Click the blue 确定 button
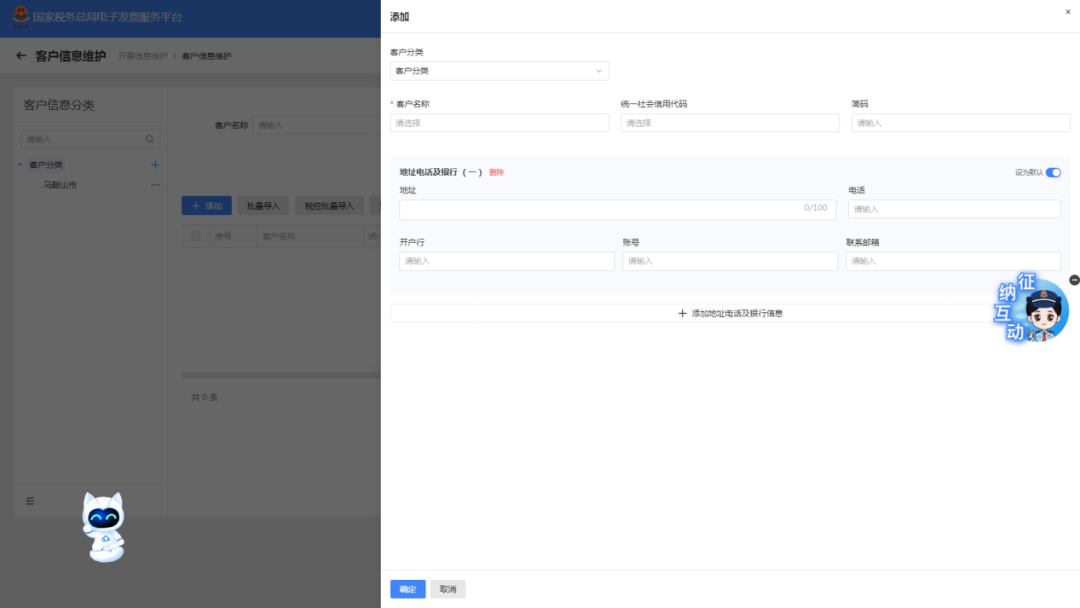The image size is (1080, 608). [407, 589]
